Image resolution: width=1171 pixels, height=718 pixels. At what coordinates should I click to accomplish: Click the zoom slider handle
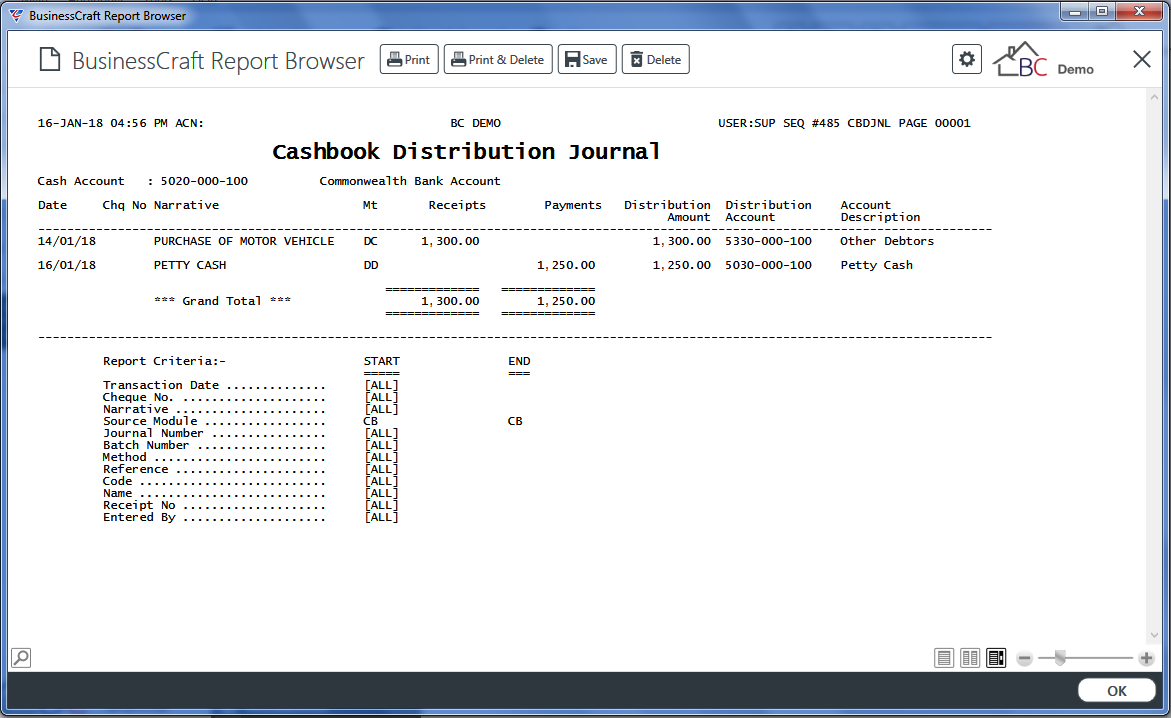point(1060,657)
